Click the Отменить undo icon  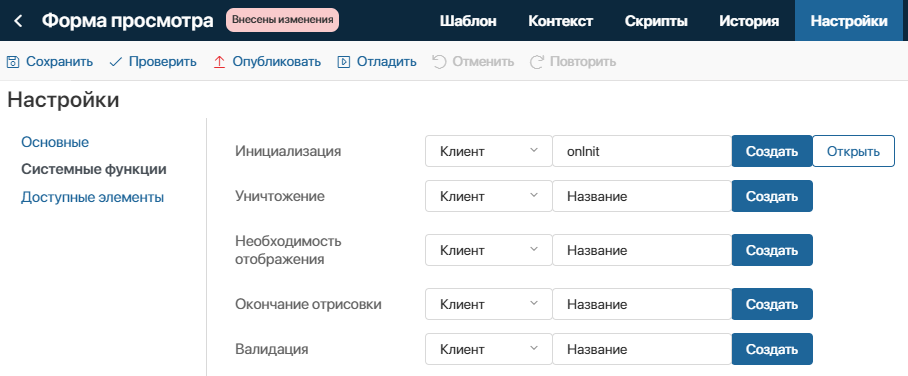point(439,61)
